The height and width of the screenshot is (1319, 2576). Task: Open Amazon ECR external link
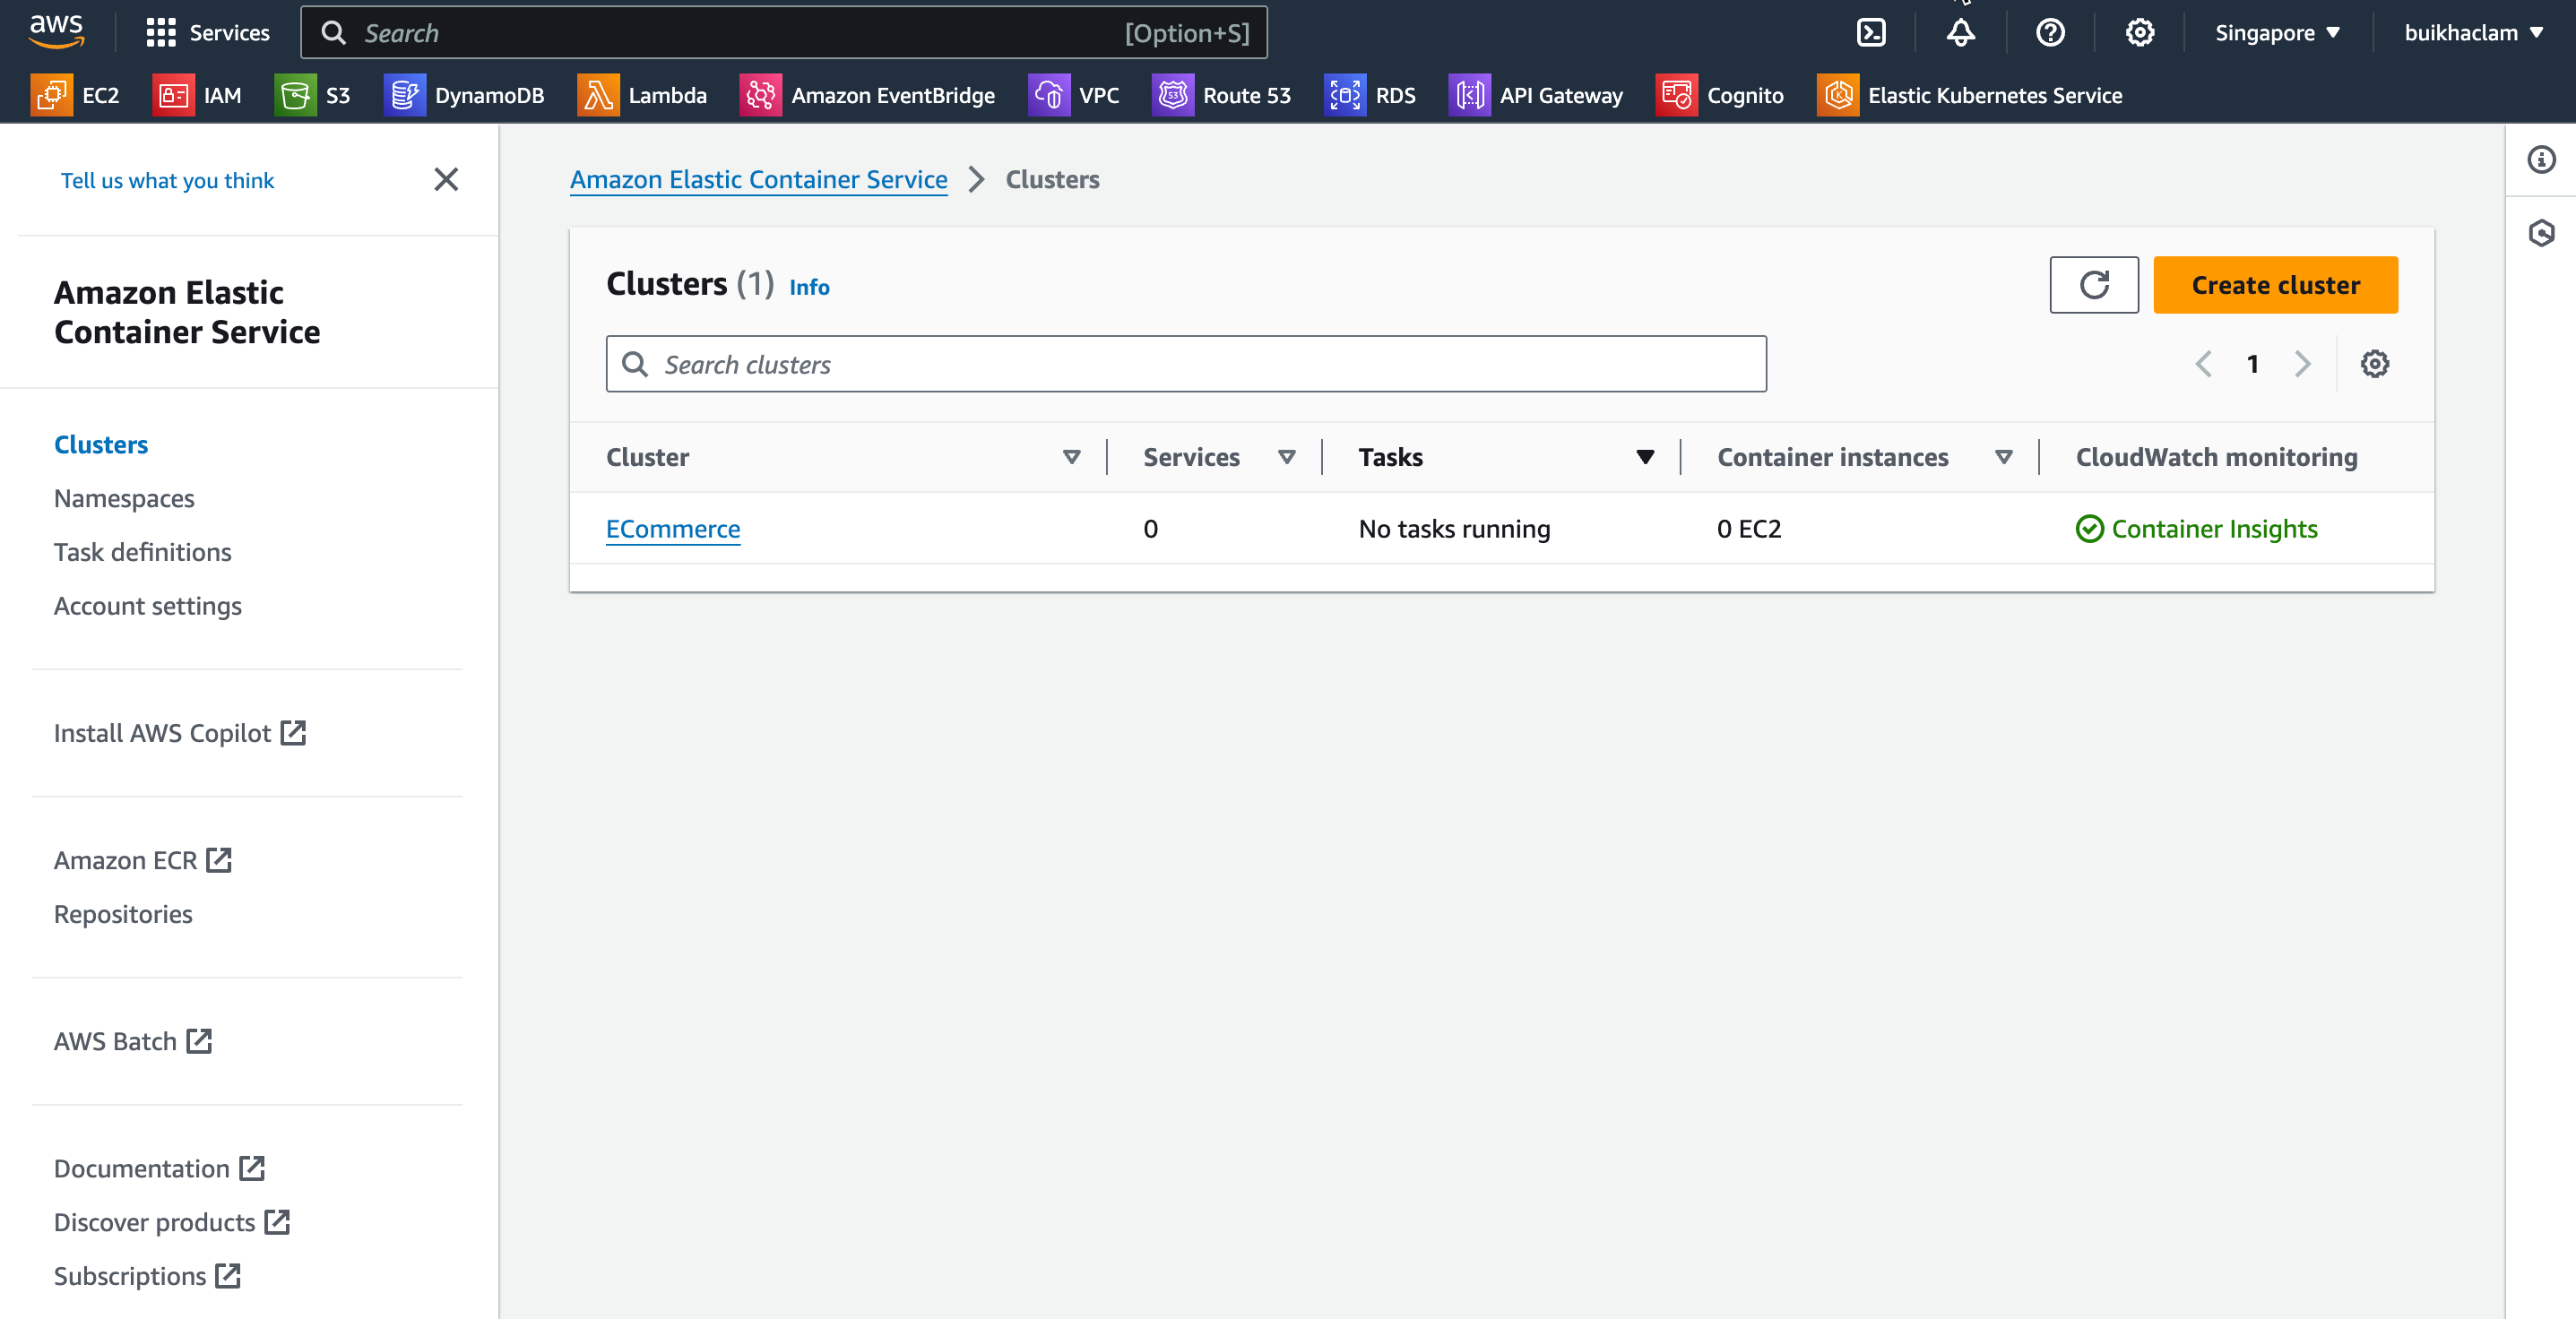coord(143,861)
